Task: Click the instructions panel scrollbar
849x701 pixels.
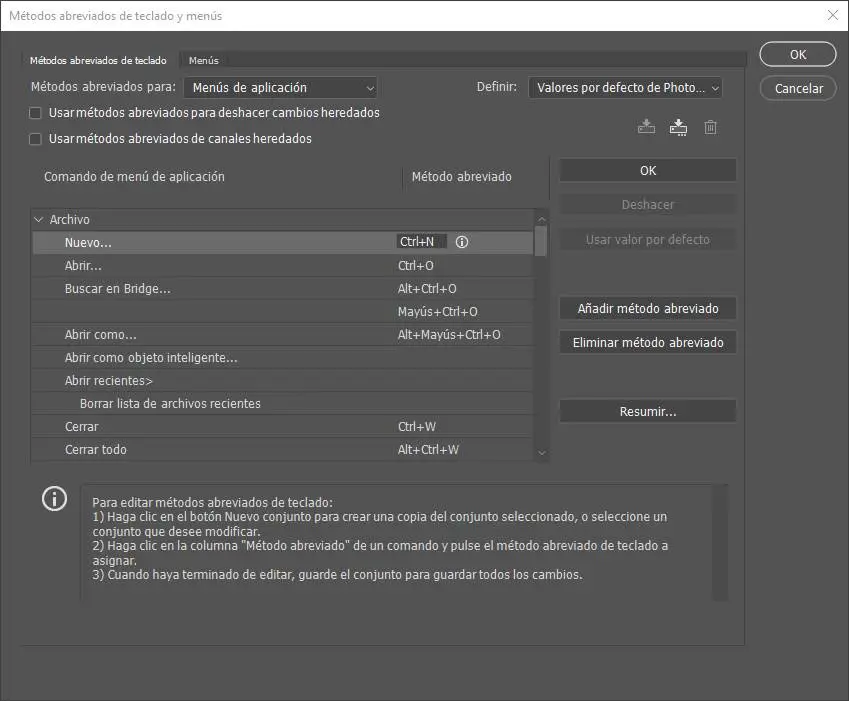Action: click(x=720, y=542)
